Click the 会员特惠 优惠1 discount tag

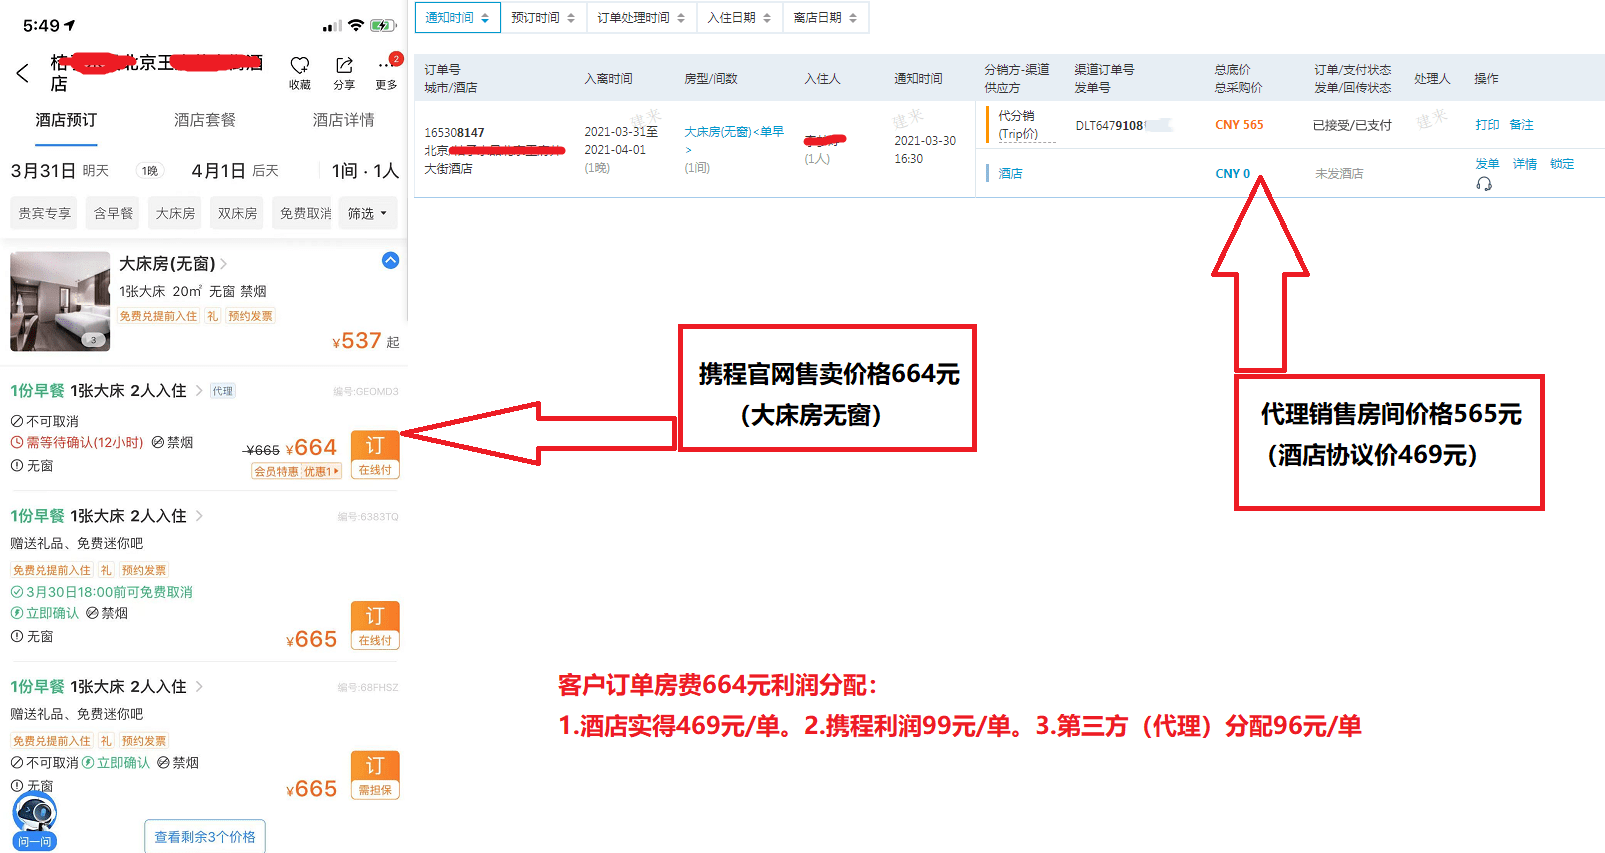(x=296, y=471)
